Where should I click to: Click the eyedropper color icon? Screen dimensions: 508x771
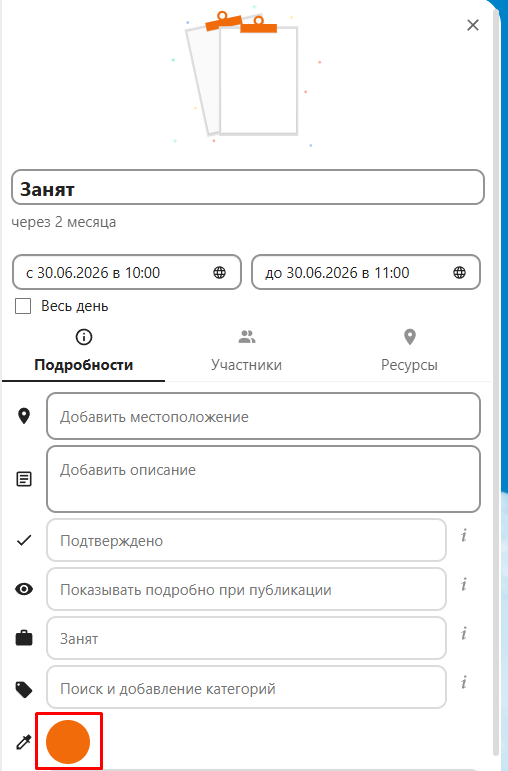click(x=24, y=742)
